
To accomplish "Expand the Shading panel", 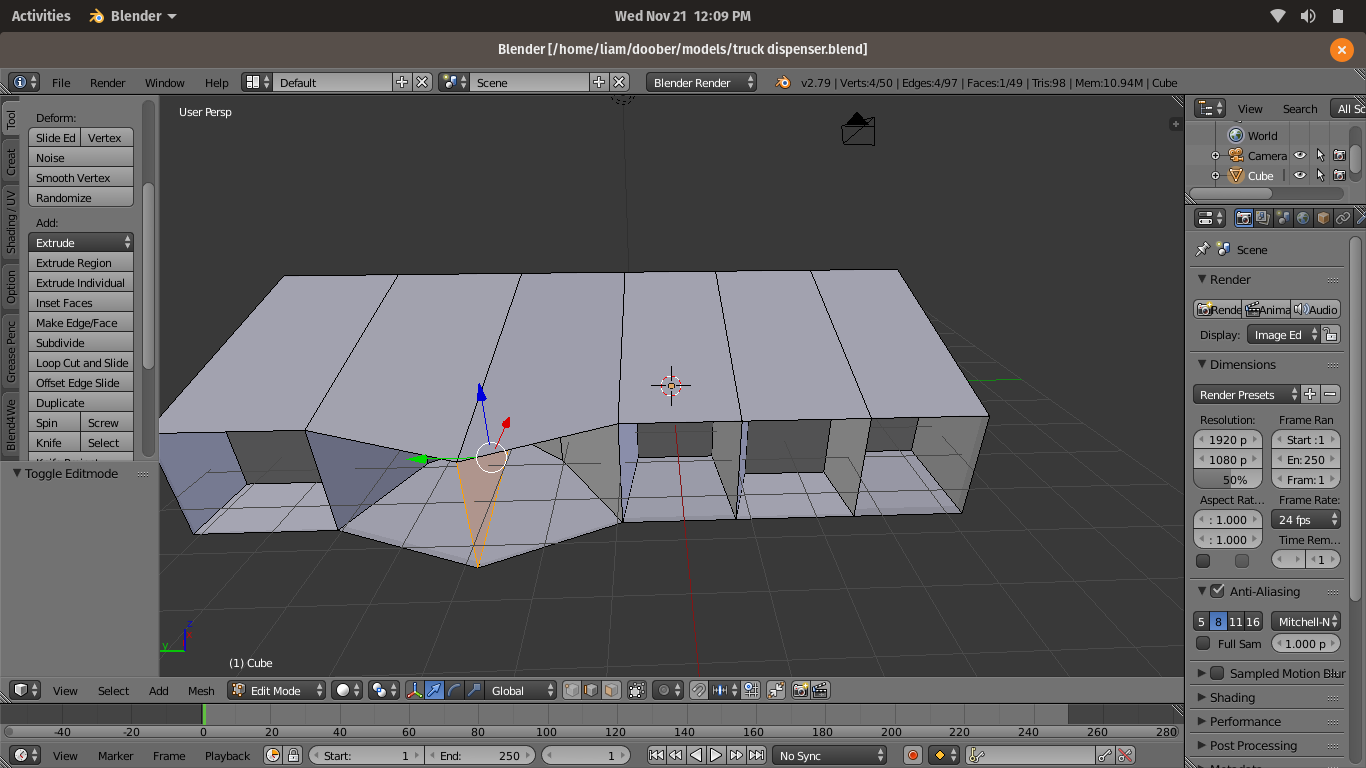I will (1232, 697).
